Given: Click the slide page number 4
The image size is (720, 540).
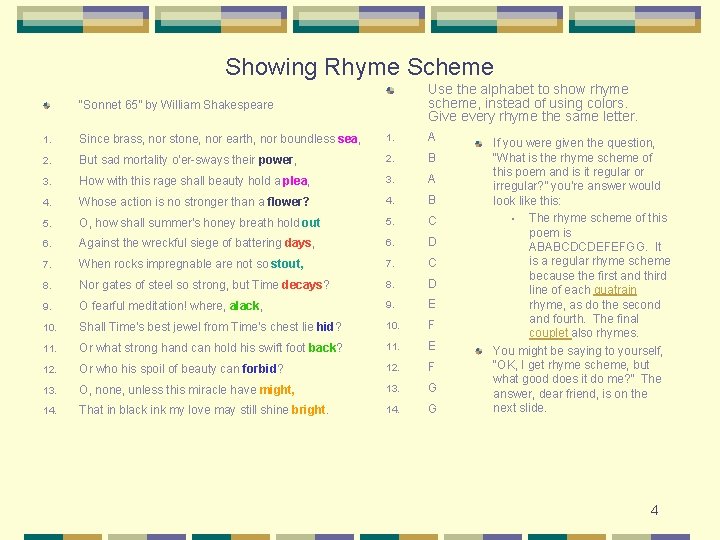Looking at the screenshot, I should [655, 511].
